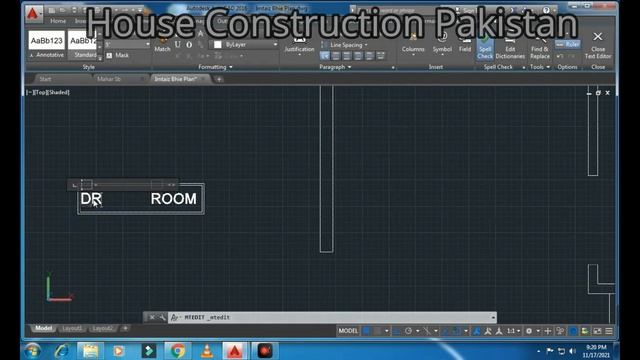
Task: Select the Annotative text style
Action: click(x=47, y=45)
